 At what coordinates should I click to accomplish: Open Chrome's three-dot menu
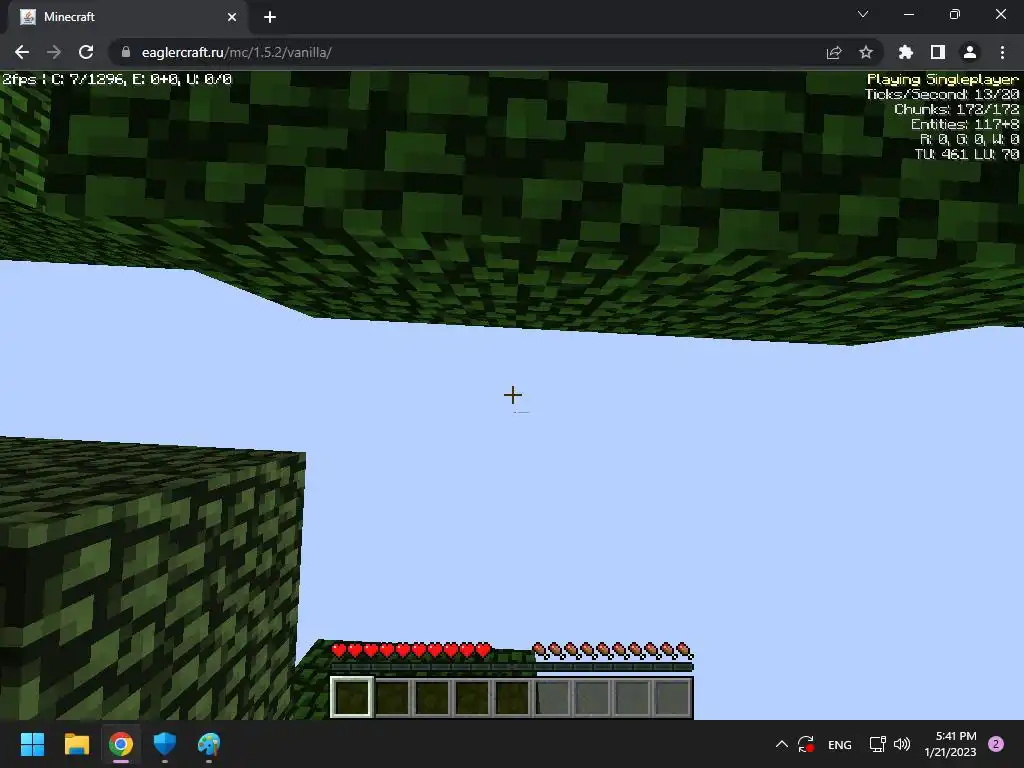click(x=1002, y=52)
